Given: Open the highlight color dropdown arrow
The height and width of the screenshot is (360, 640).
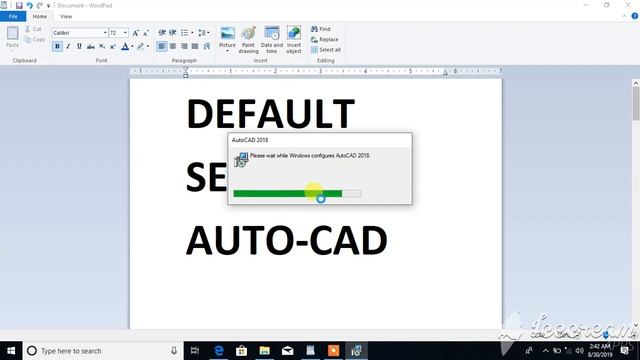Looking at the screenshot, I should 148,47.
